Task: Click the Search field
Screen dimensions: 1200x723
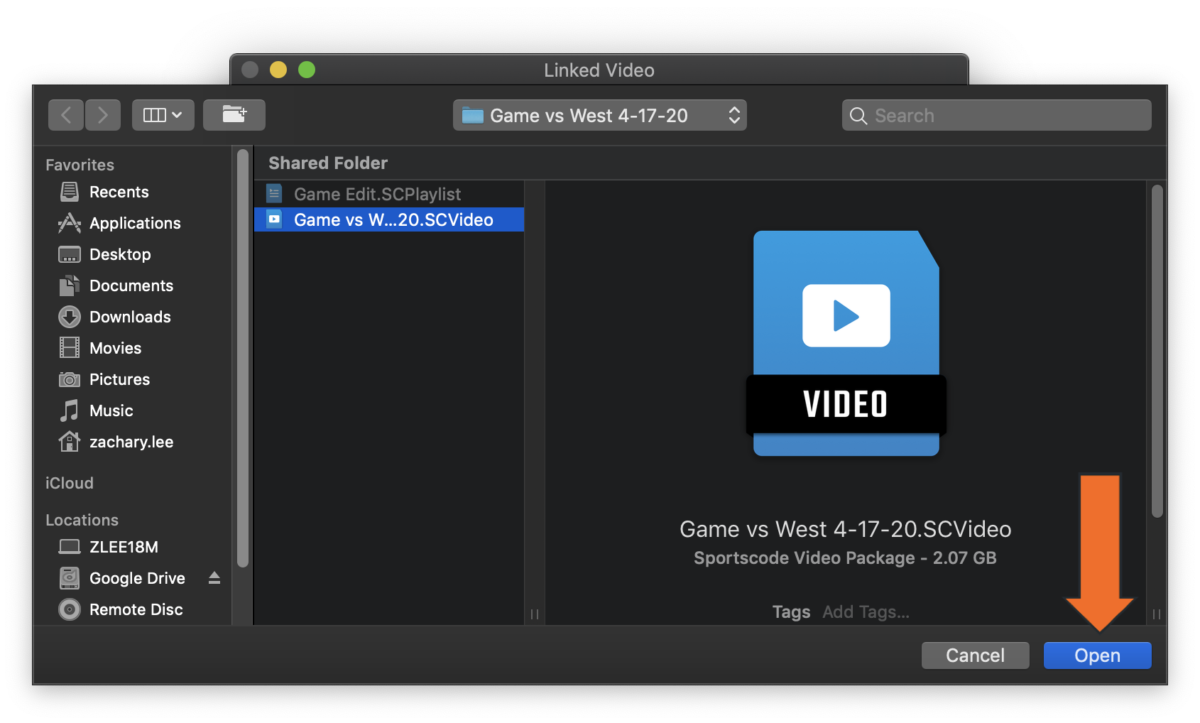Action: click(x=997, y=115)
